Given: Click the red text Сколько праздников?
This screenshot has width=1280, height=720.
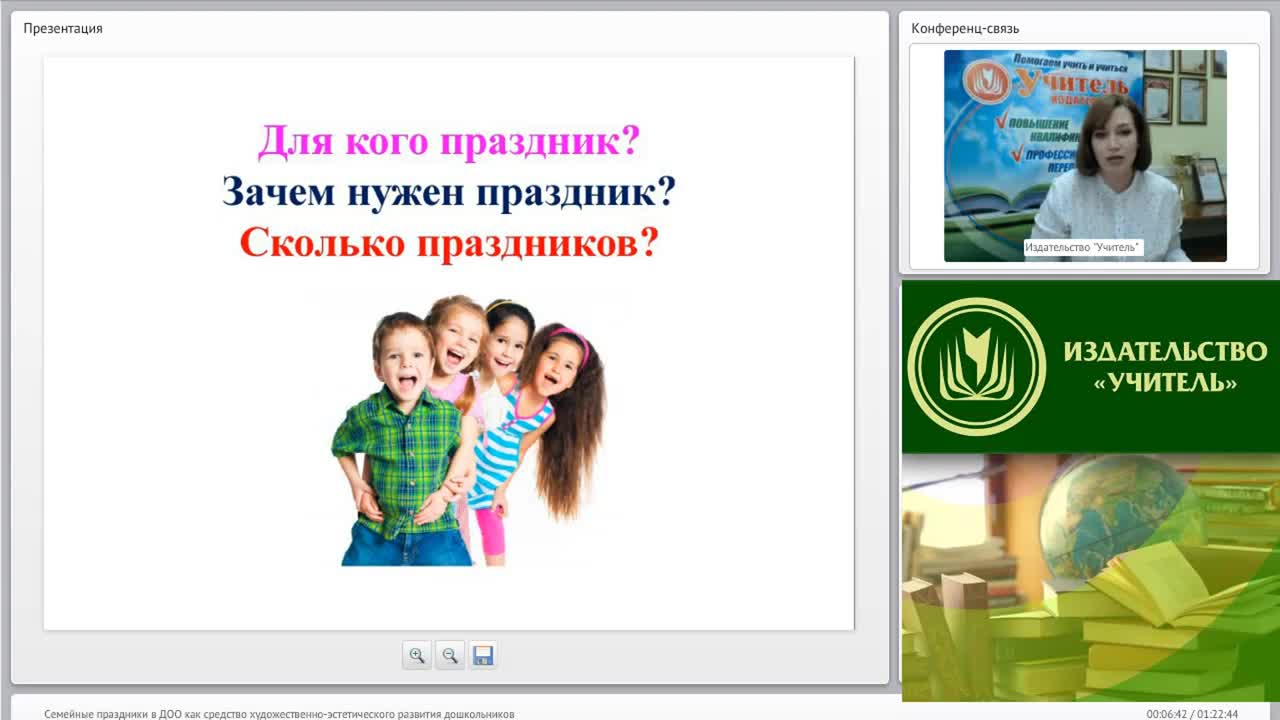Looking at the screenshot, I should tap(449, 242).
